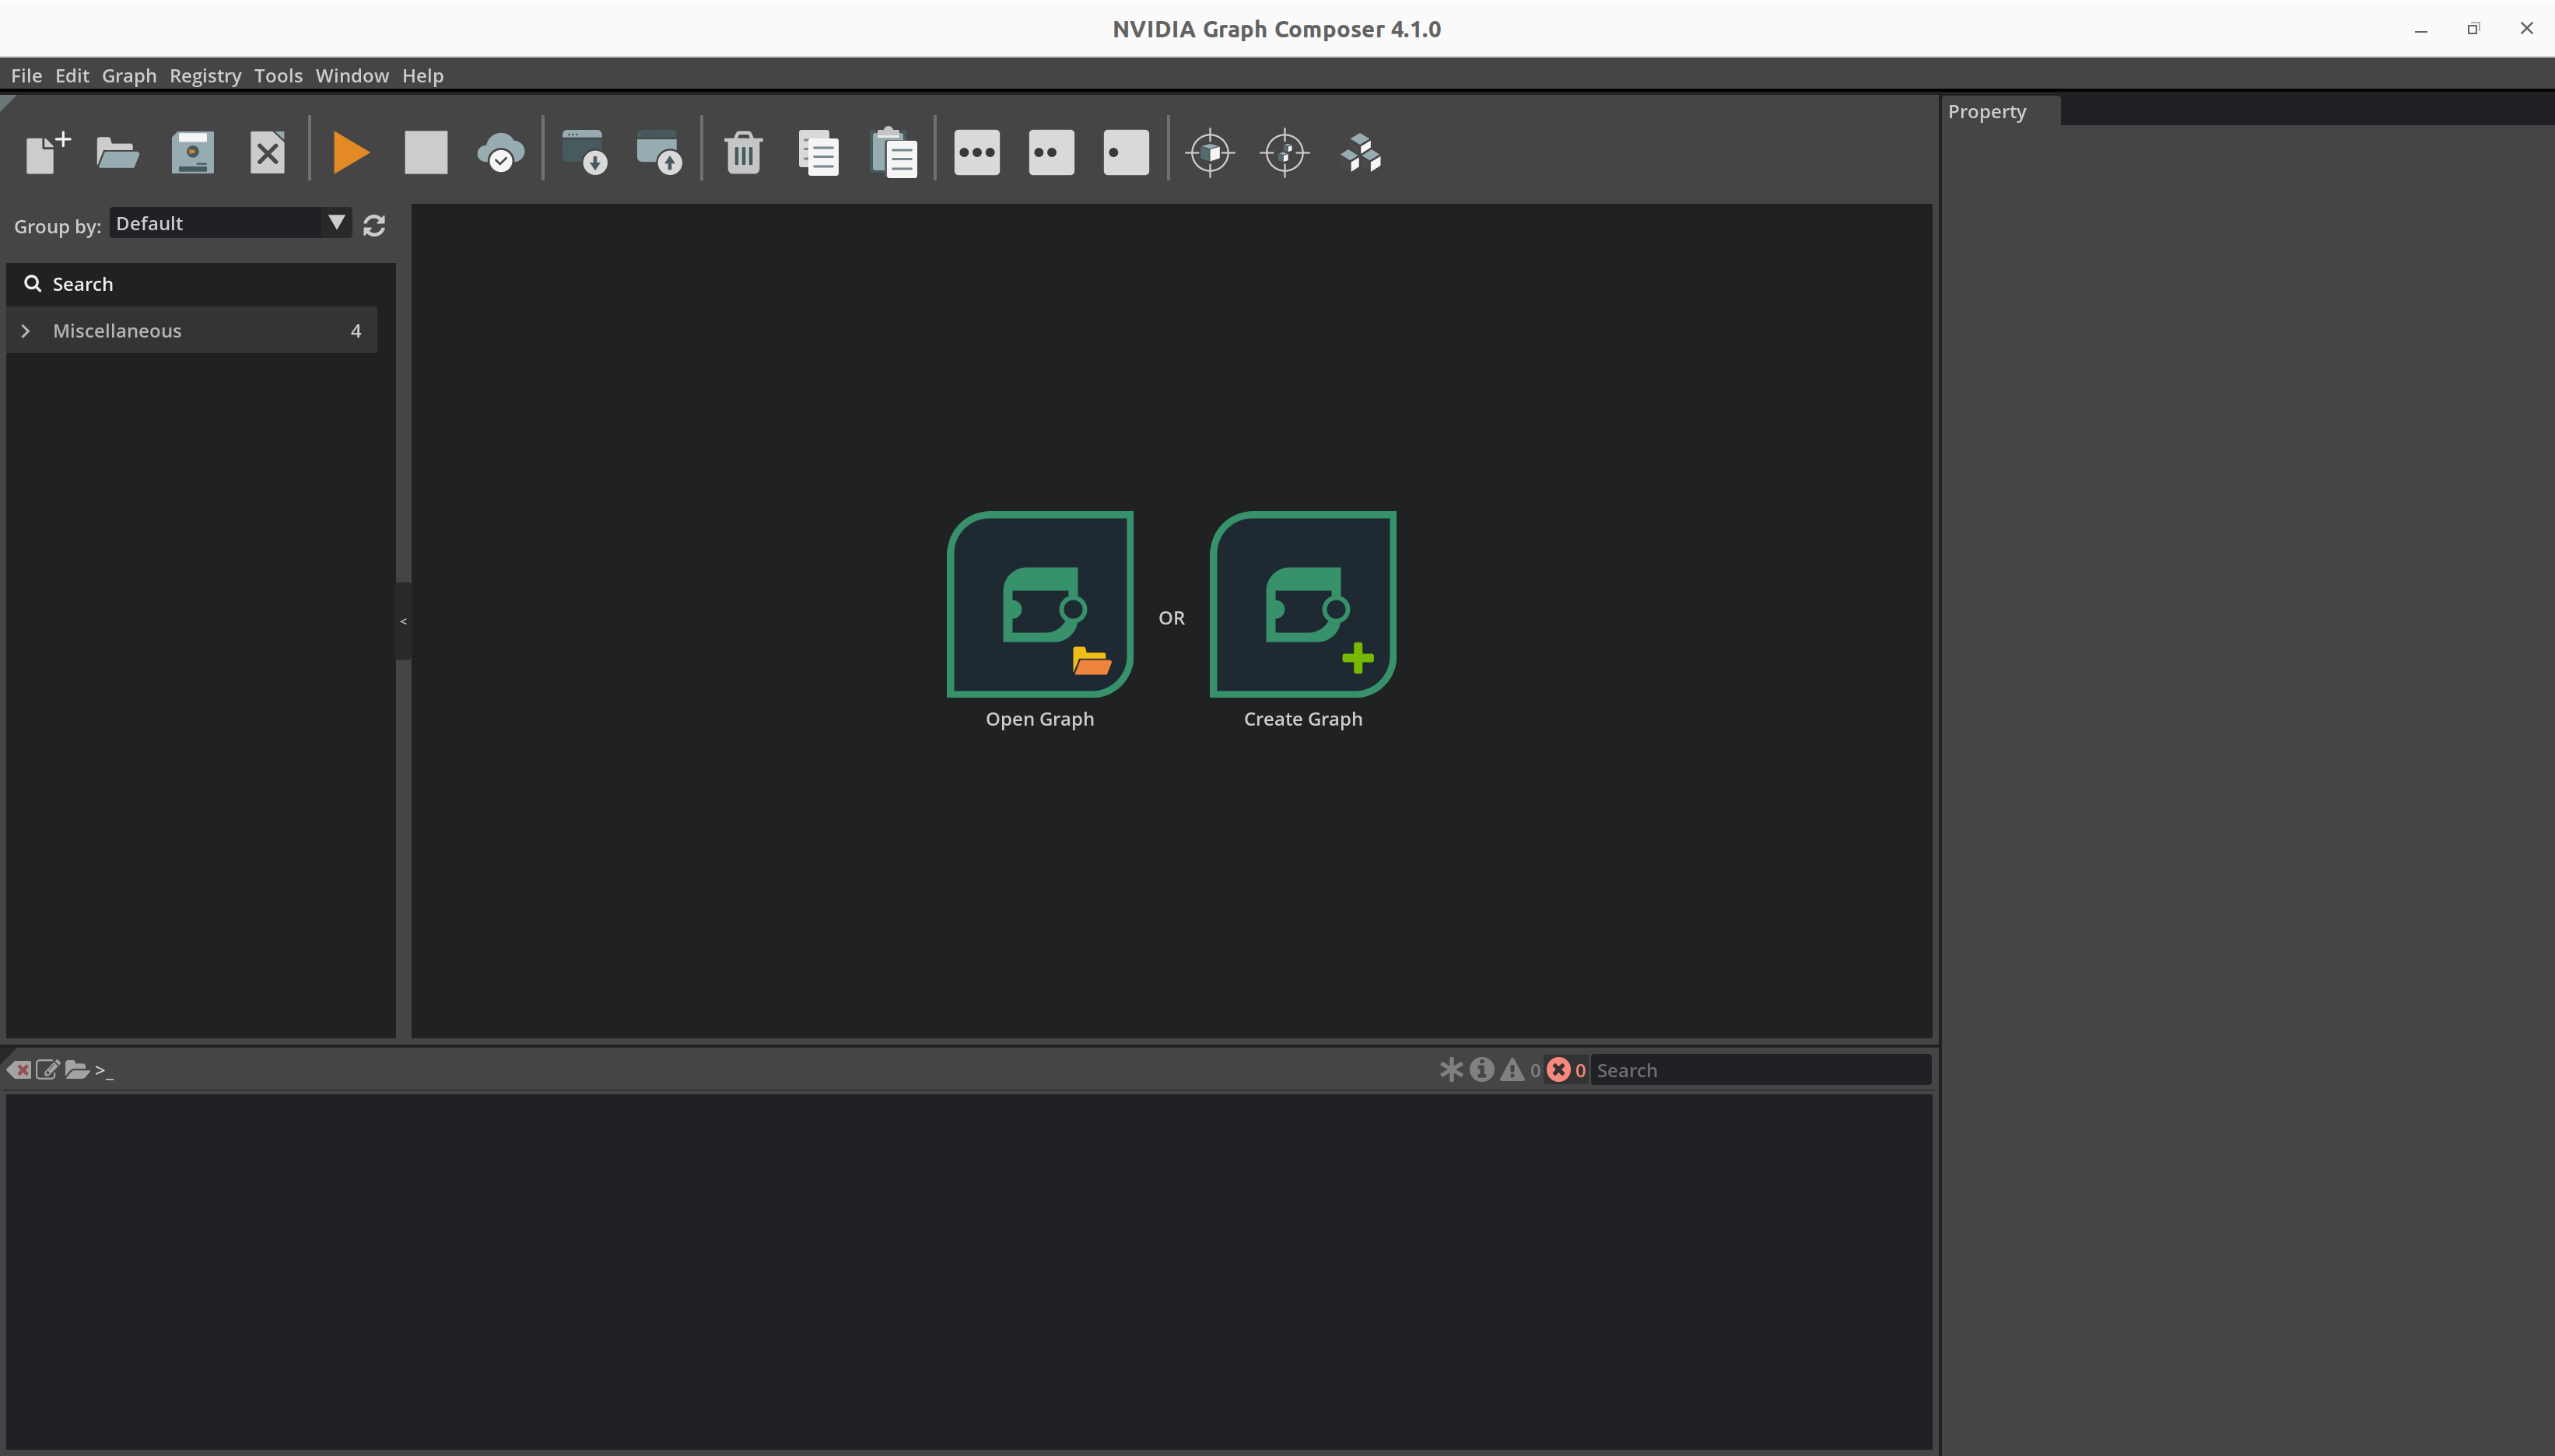The height and width of the screenshot is (1456, 2555).
Task: Restore the Graph Composer window size
Action: (x=2473, y=29)
